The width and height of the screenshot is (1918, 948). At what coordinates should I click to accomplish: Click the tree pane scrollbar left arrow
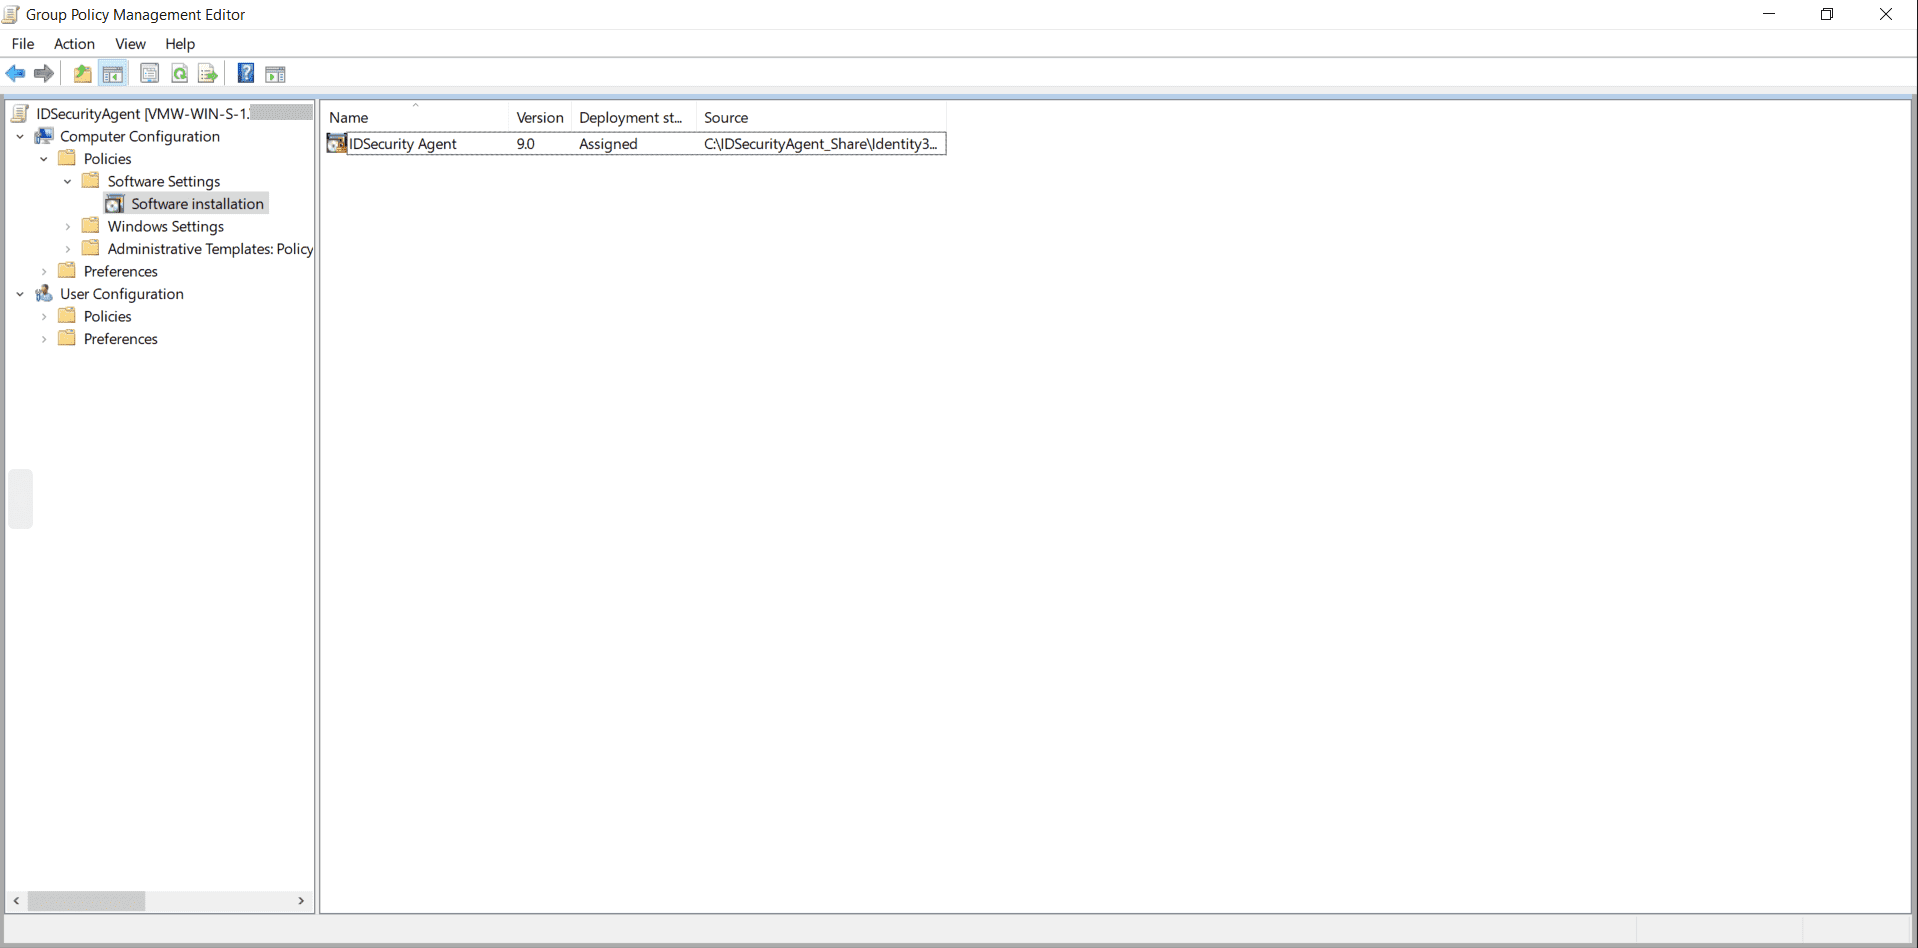pos(16,901)
